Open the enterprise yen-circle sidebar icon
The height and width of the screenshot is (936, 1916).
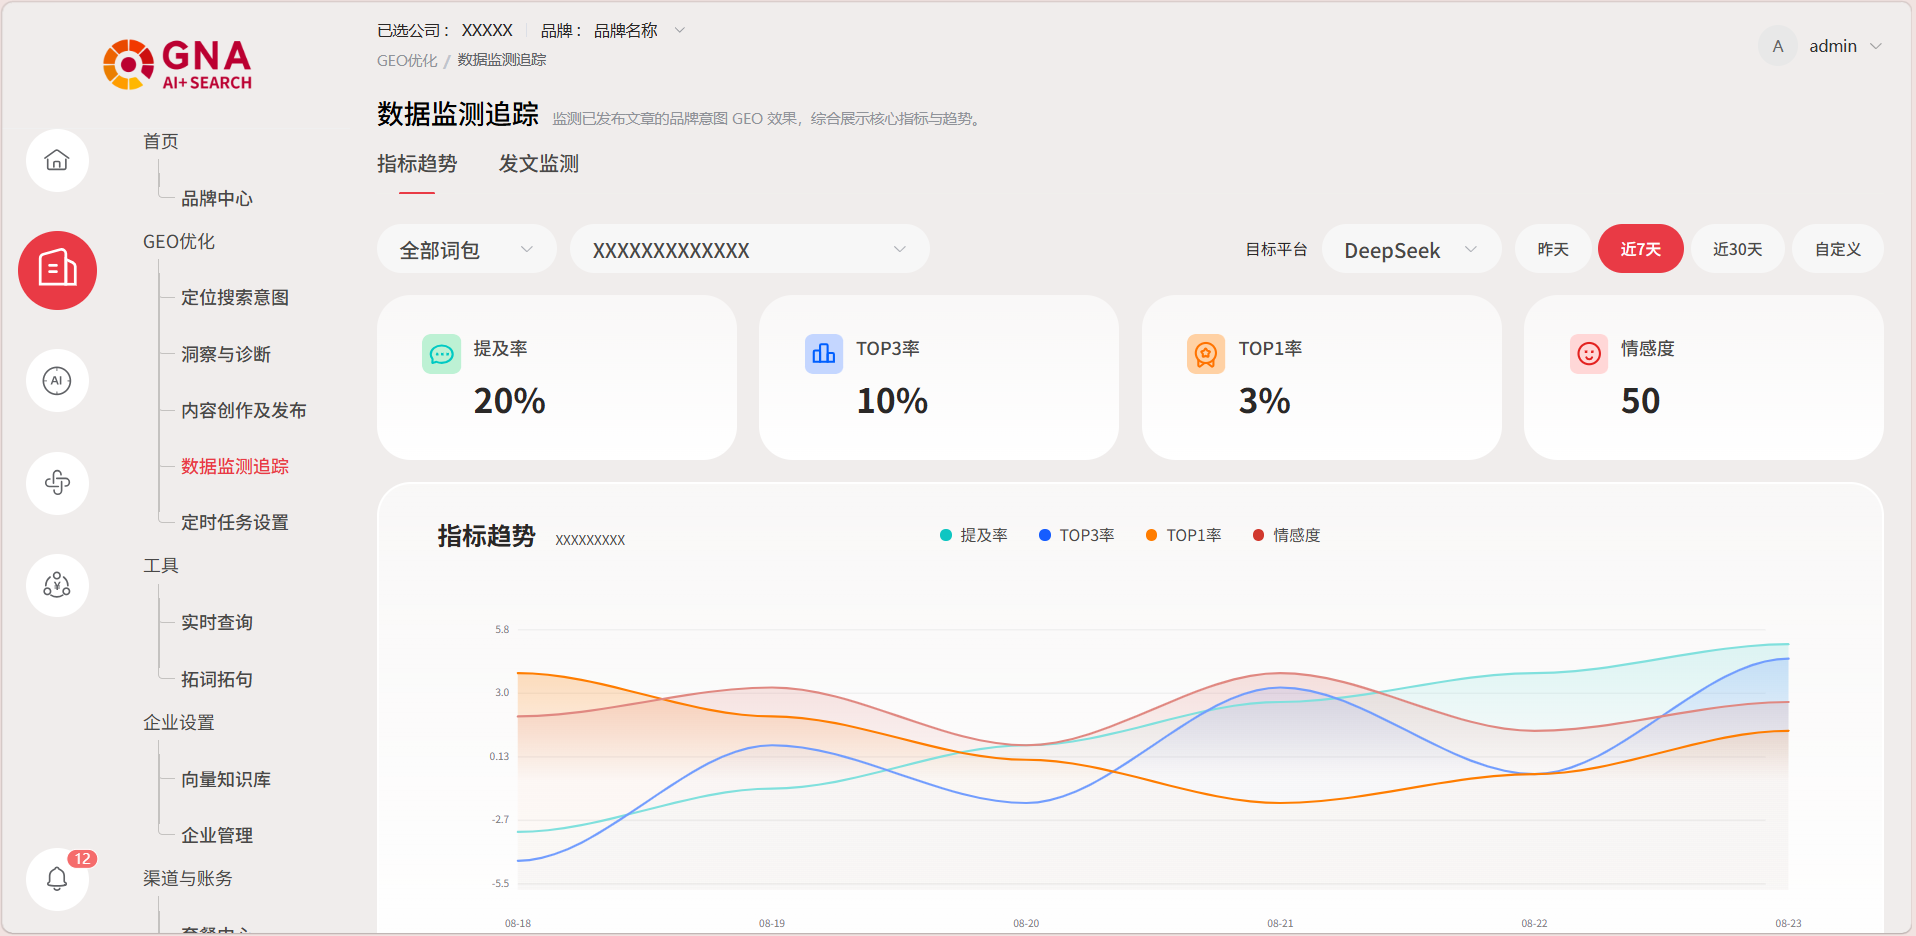point(57,585)
